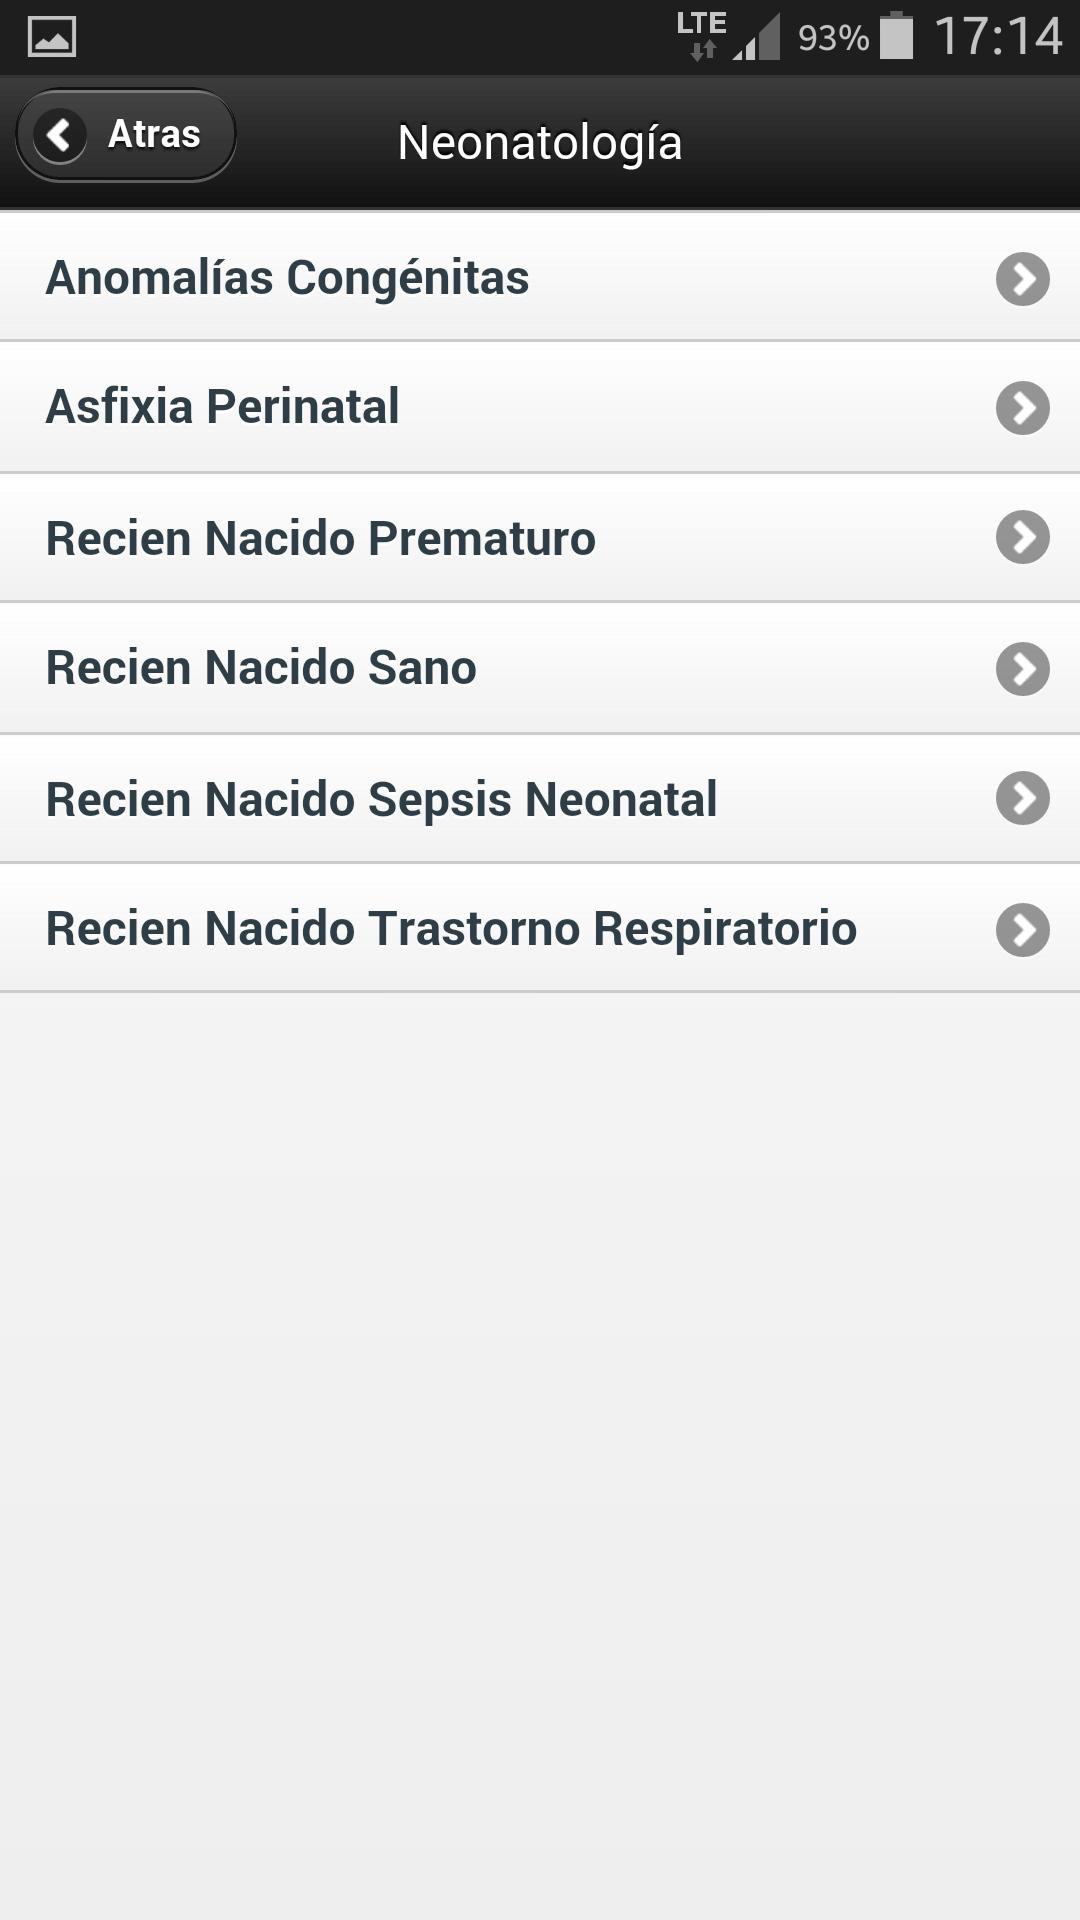Tap the back arrow icon beside Atras
This screenshot has width=1080, height=1920.
60,135
